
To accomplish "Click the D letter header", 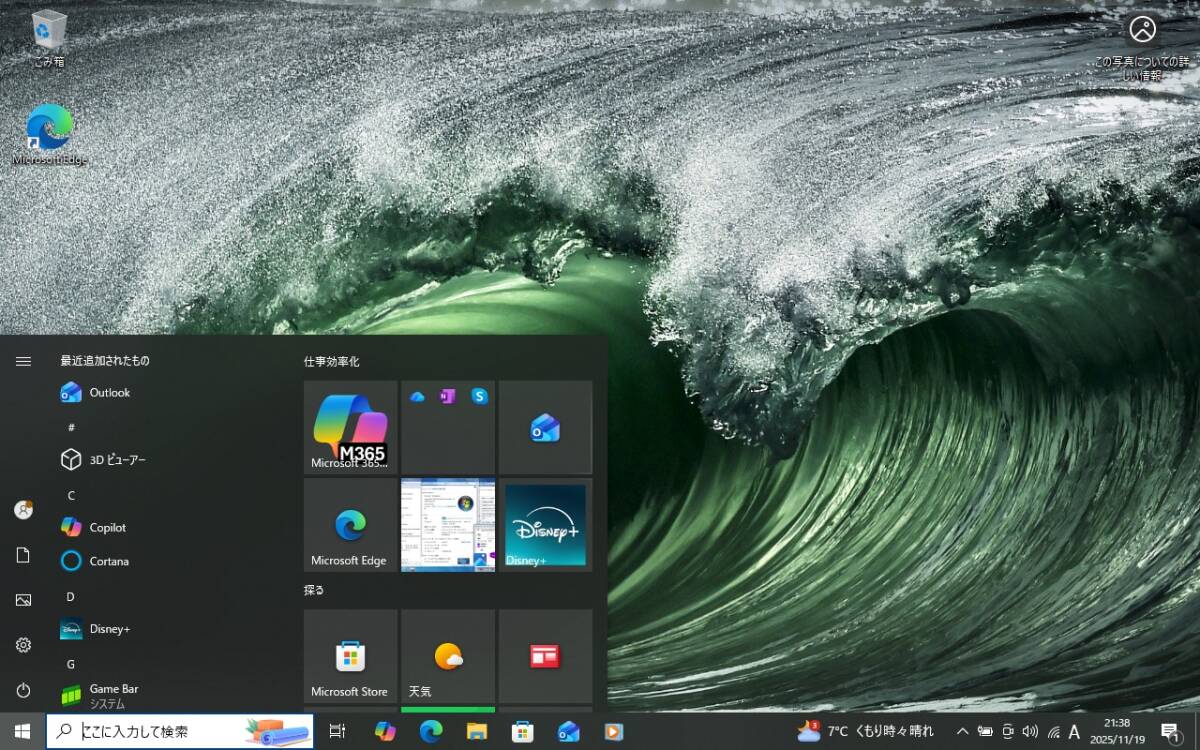I will [x=71, y=597].
